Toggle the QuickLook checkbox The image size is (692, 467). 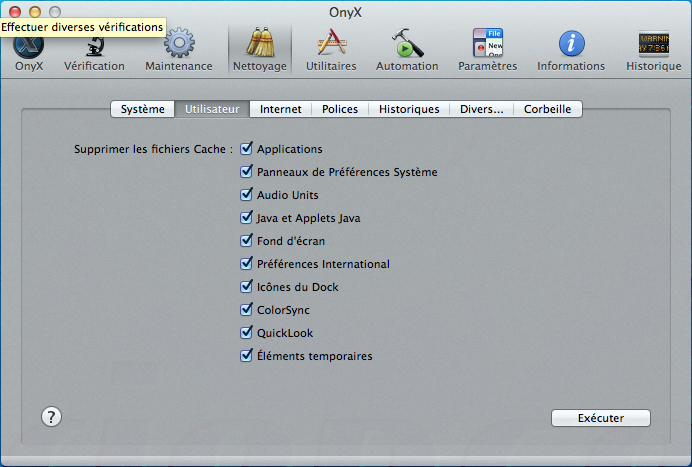(246, 332)
